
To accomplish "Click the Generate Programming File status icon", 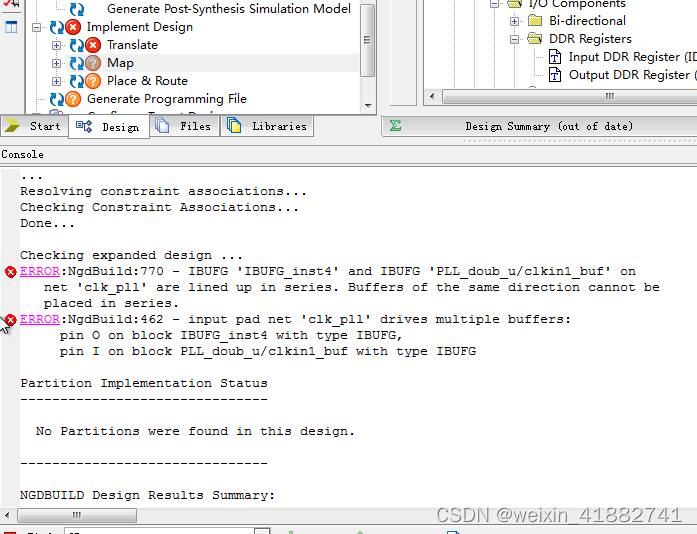I will (73, 99).
